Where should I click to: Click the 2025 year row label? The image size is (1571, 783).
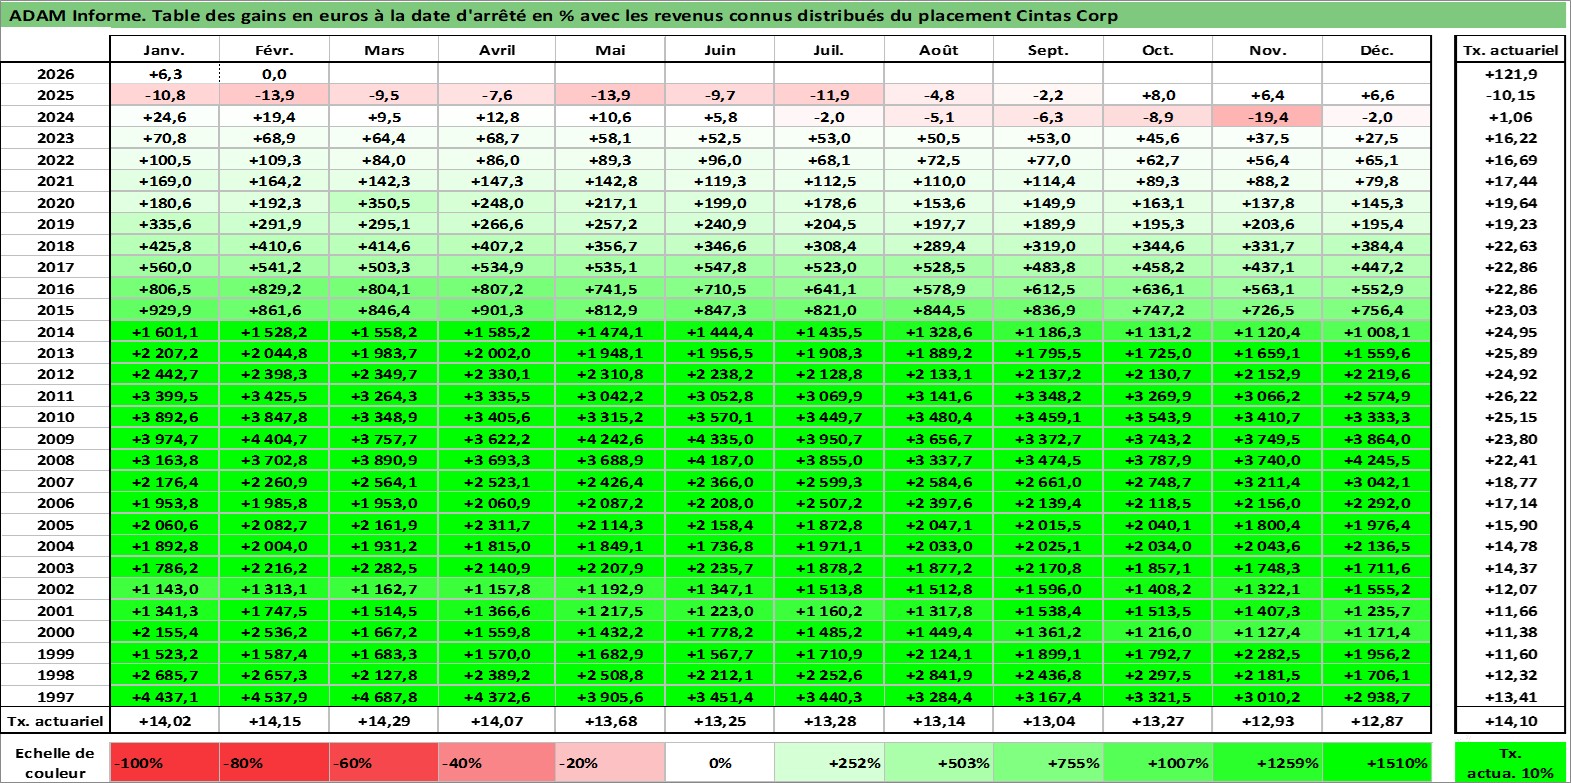tap(55, 95)
